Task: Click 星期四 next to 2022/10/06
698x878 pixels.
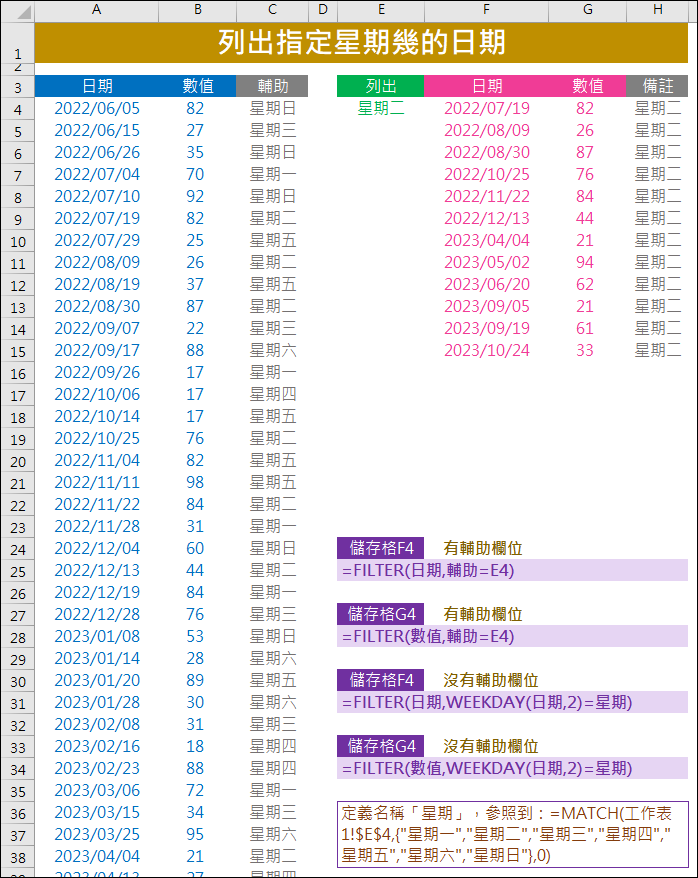Action: click(273, 394)
